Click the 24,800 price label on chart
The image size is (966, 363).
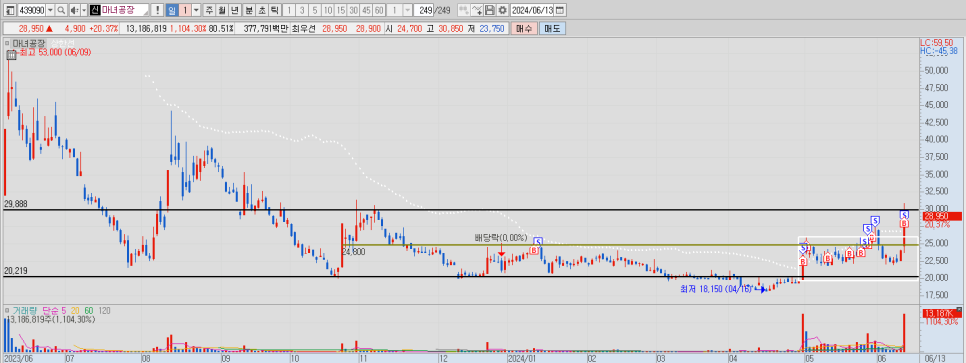coord(354,251)
